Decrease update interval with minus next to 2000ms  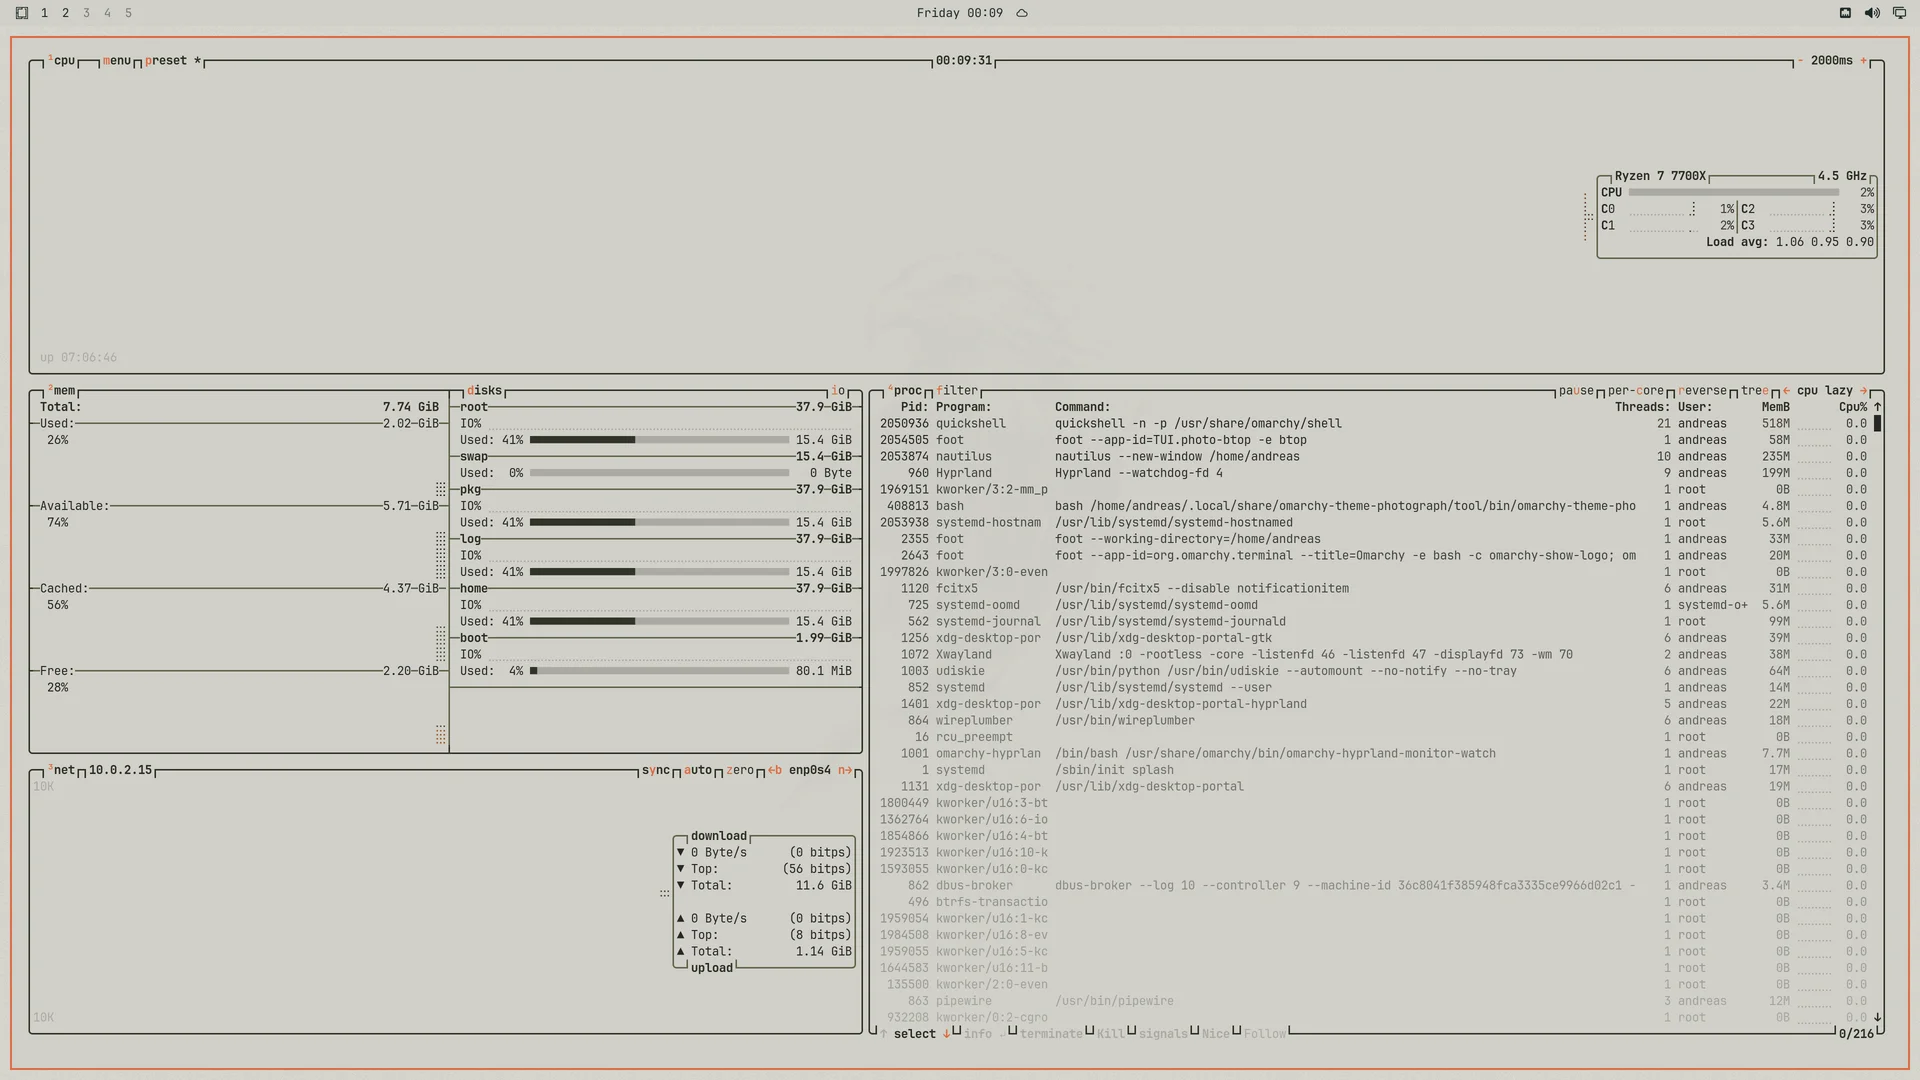click(x=1800, y=61)
